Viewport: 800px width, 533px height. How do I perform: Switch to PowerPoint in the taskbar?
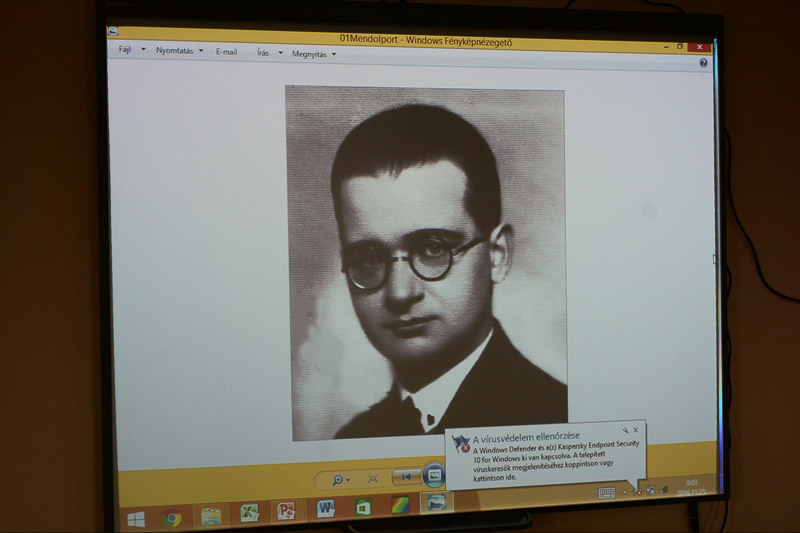click(286, 511)
